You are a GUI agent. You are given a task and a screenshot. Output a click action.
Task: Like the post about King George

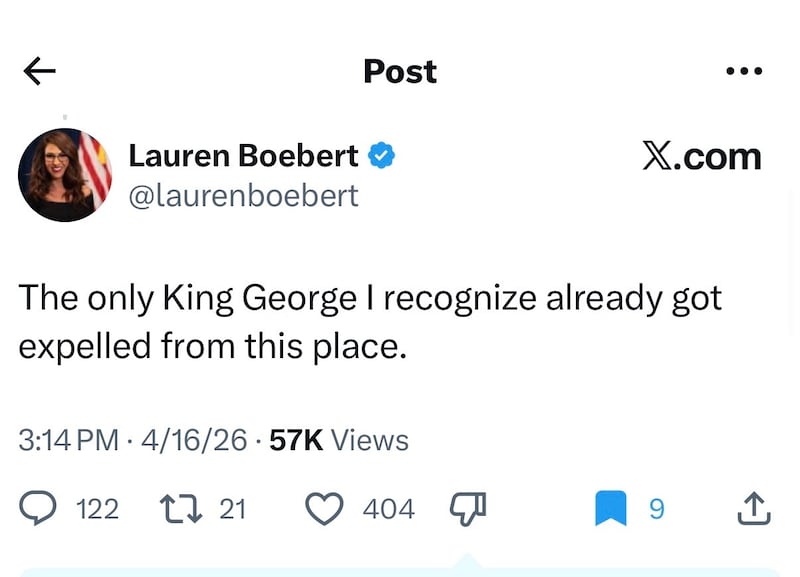(x=325, y=508)
